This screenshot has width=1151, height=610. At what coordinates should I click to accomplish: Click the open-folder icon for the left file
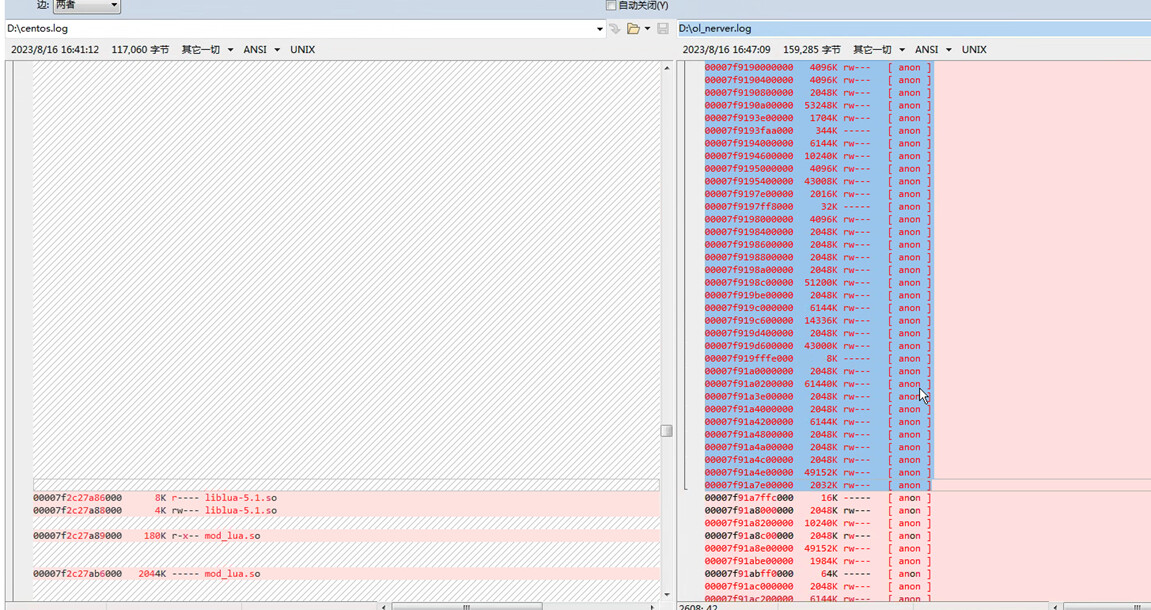pyautogui.click(x=632, y=29)
